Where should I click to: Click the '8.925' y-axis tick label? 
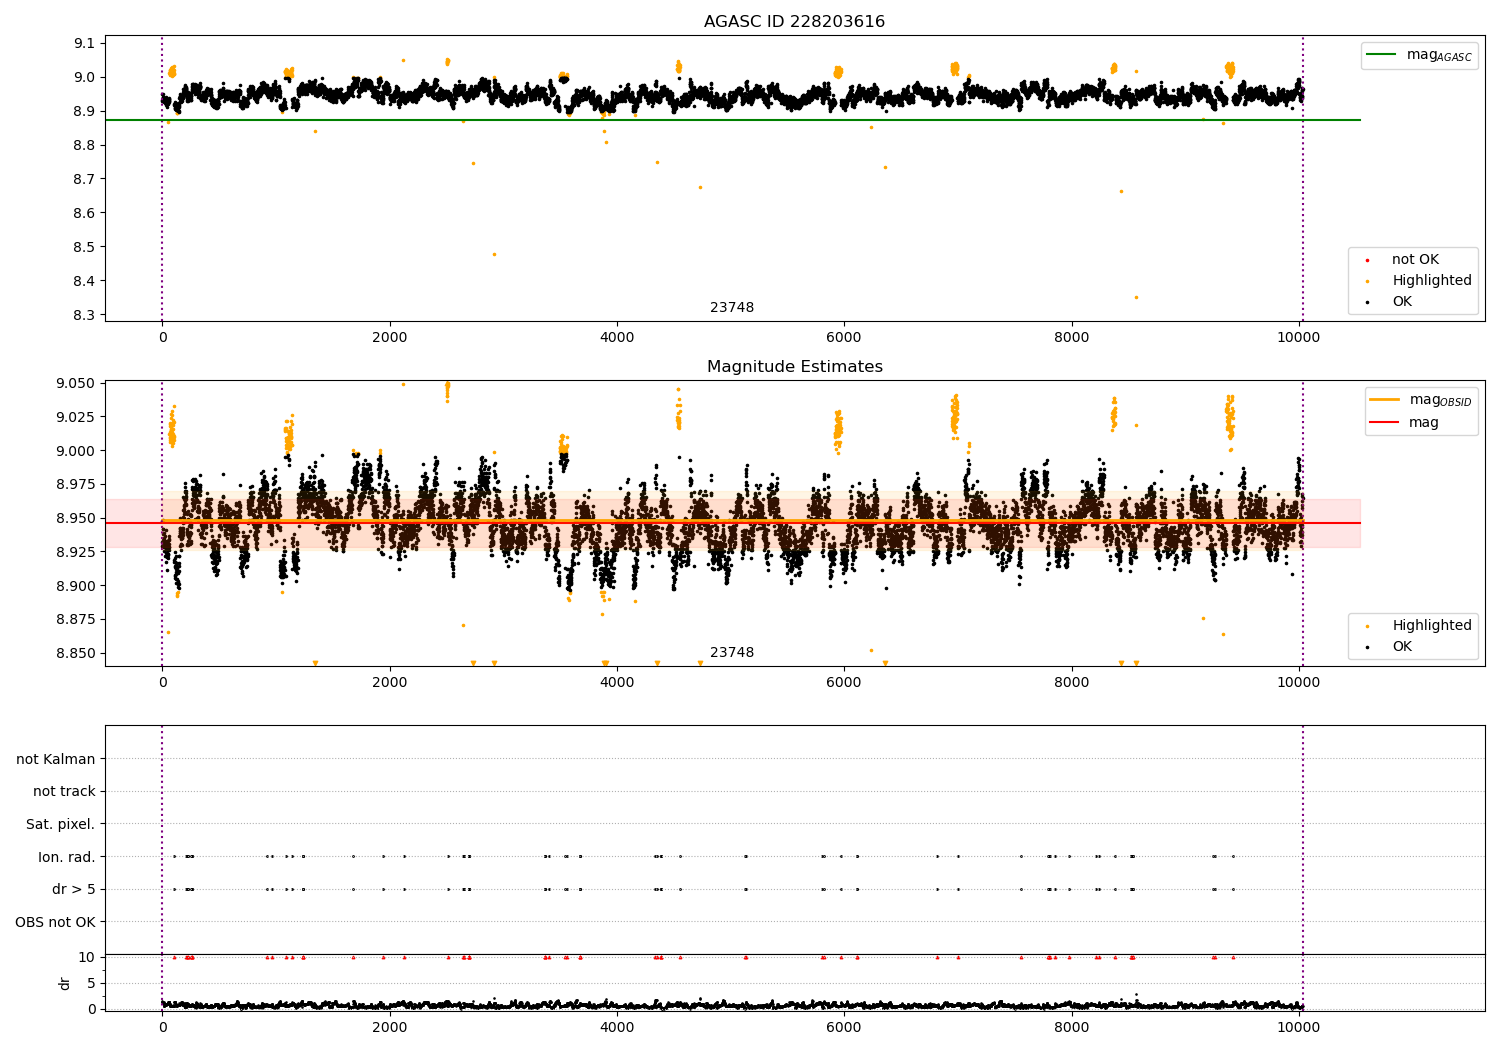[x=76, y=552]
